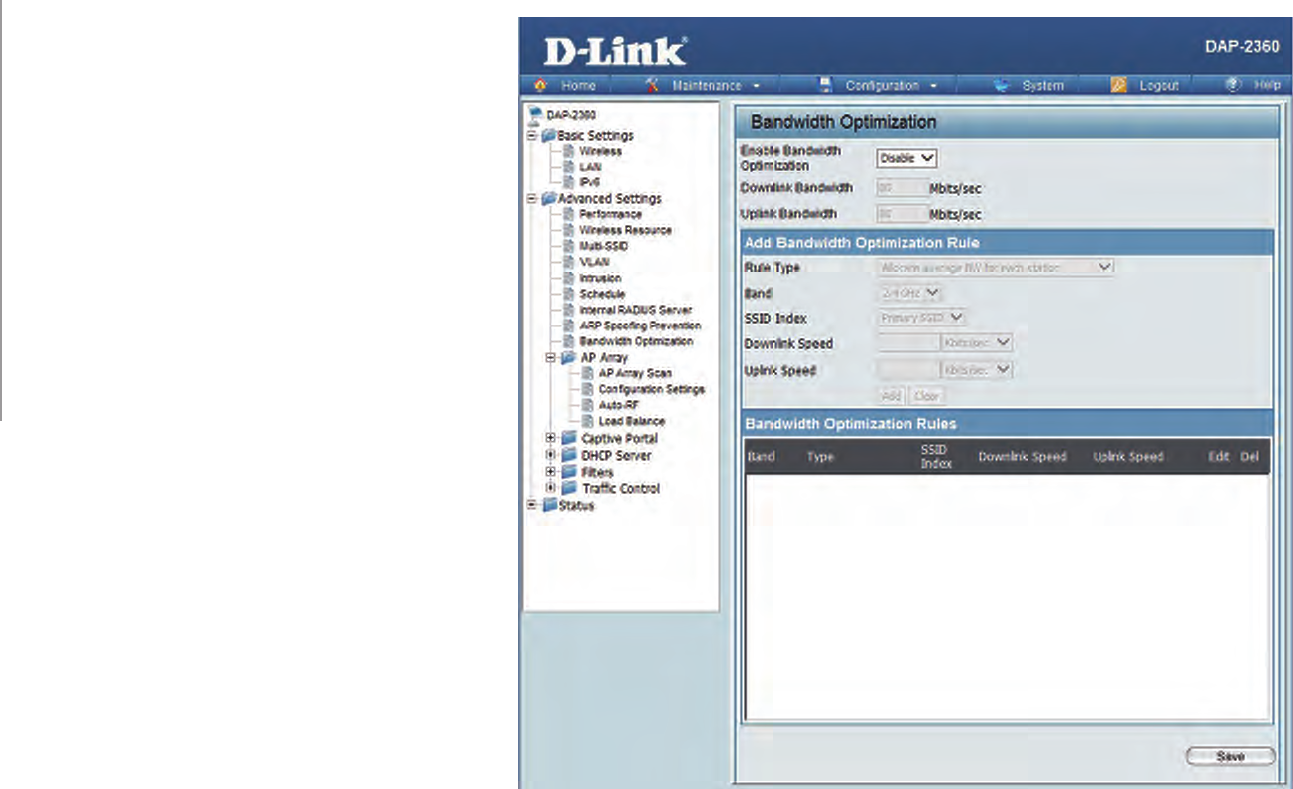1293x789 pixels.
Task: Click the SSID Index column header
Action: [935, 457]
